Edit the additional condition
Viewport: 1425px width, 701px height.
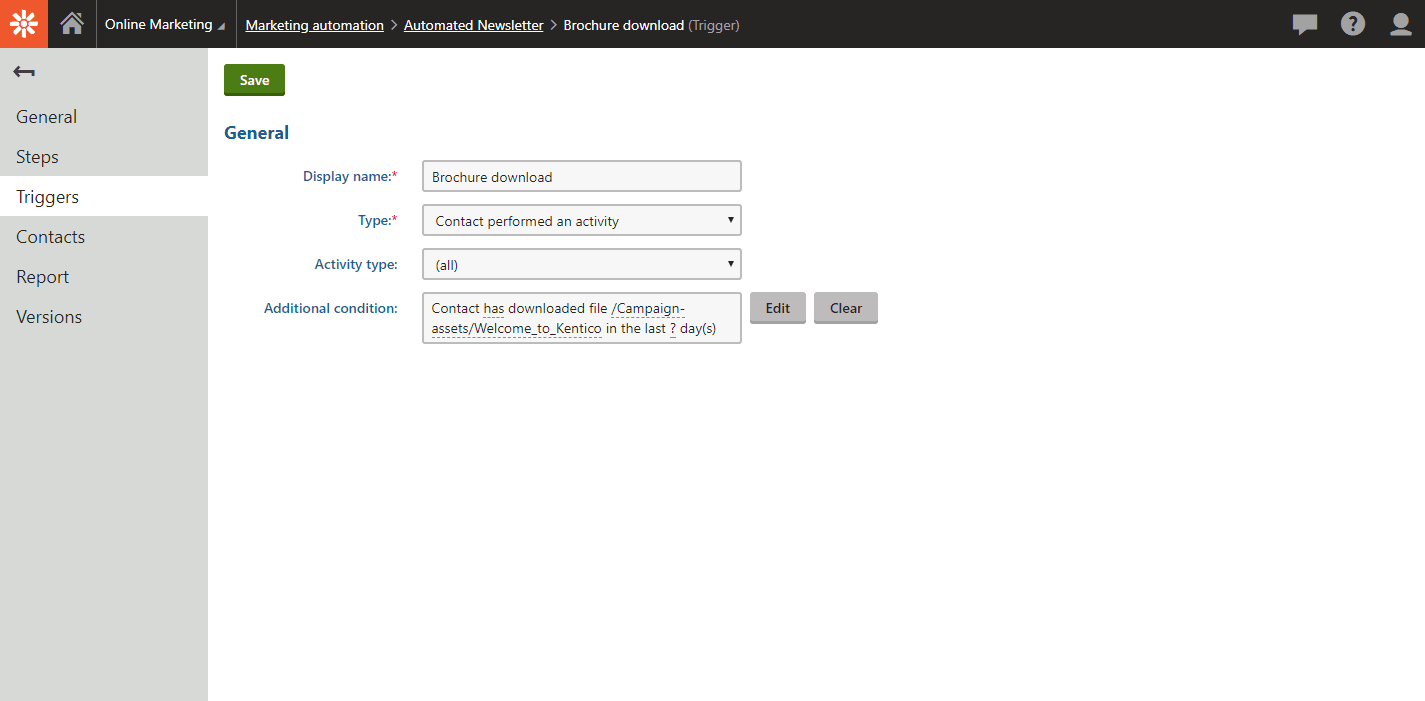point(778,308)
